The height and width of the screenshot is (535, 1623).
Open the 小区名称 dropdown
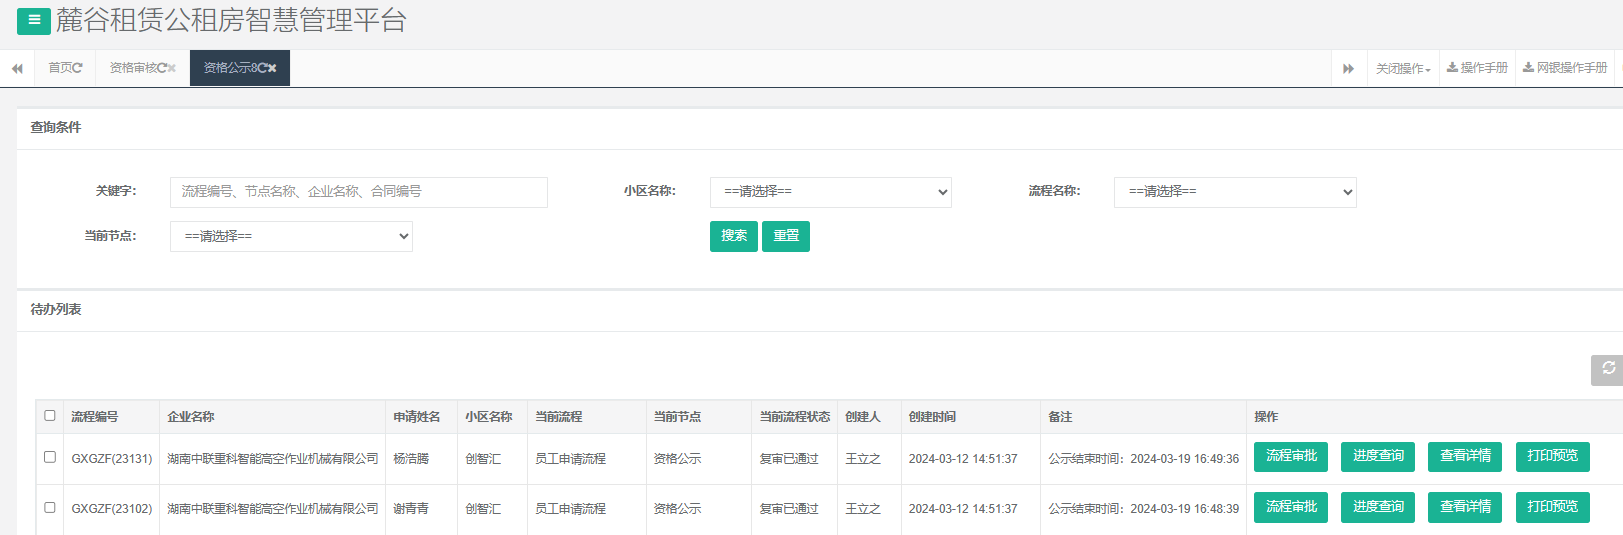click(830, 192)
